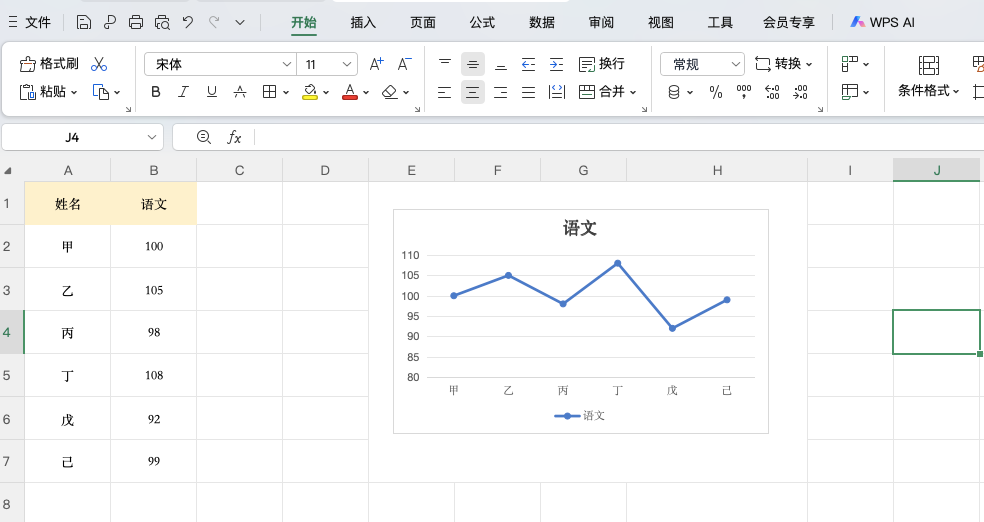Viewport: 984px width, 522px height.
Task: Select Center horizontally icon
Action: click(x=473, y=92)
